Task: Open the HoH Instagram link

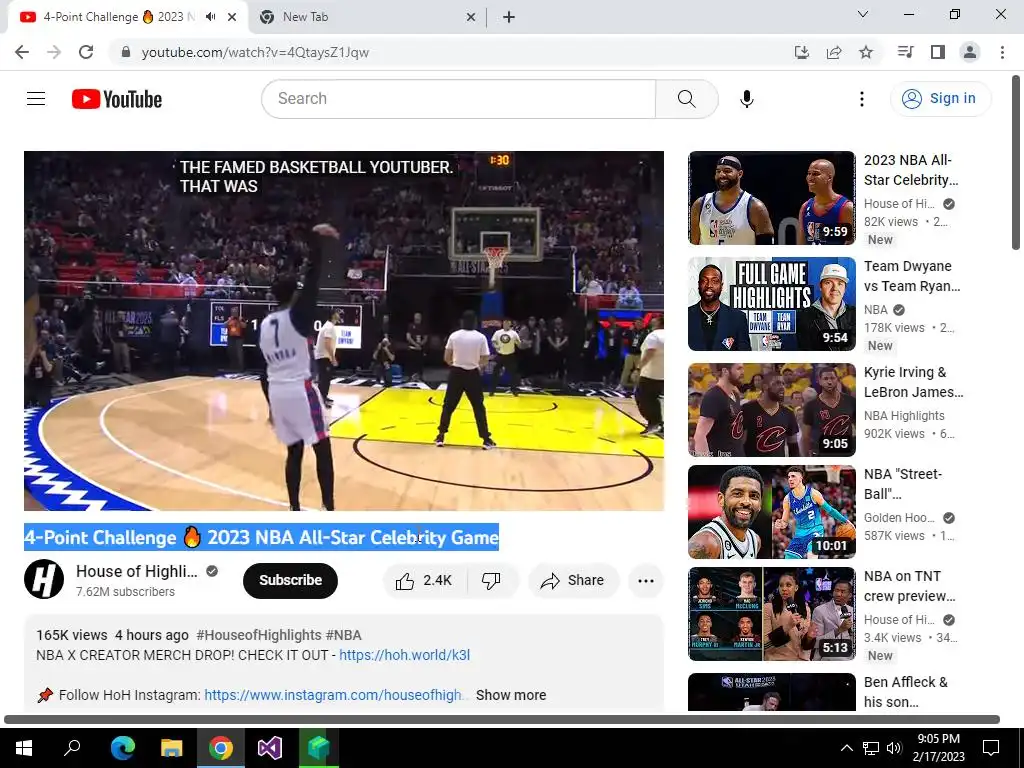Action: click(x=334, y=695)
